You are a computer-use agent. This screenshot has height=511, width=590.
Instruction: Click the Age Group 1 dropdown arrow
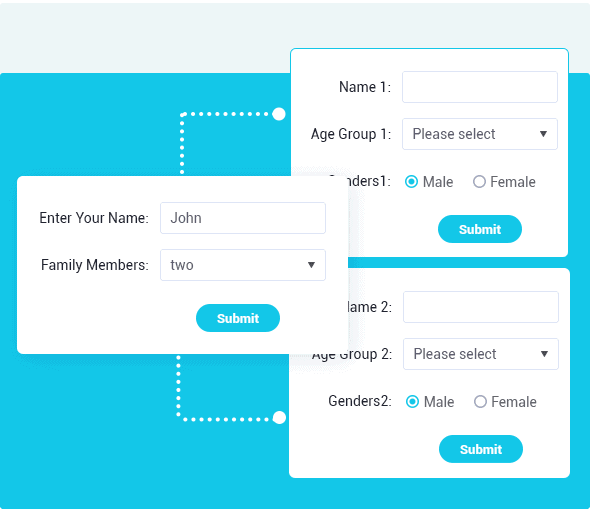pyautogui.click(x=543, y=134)
